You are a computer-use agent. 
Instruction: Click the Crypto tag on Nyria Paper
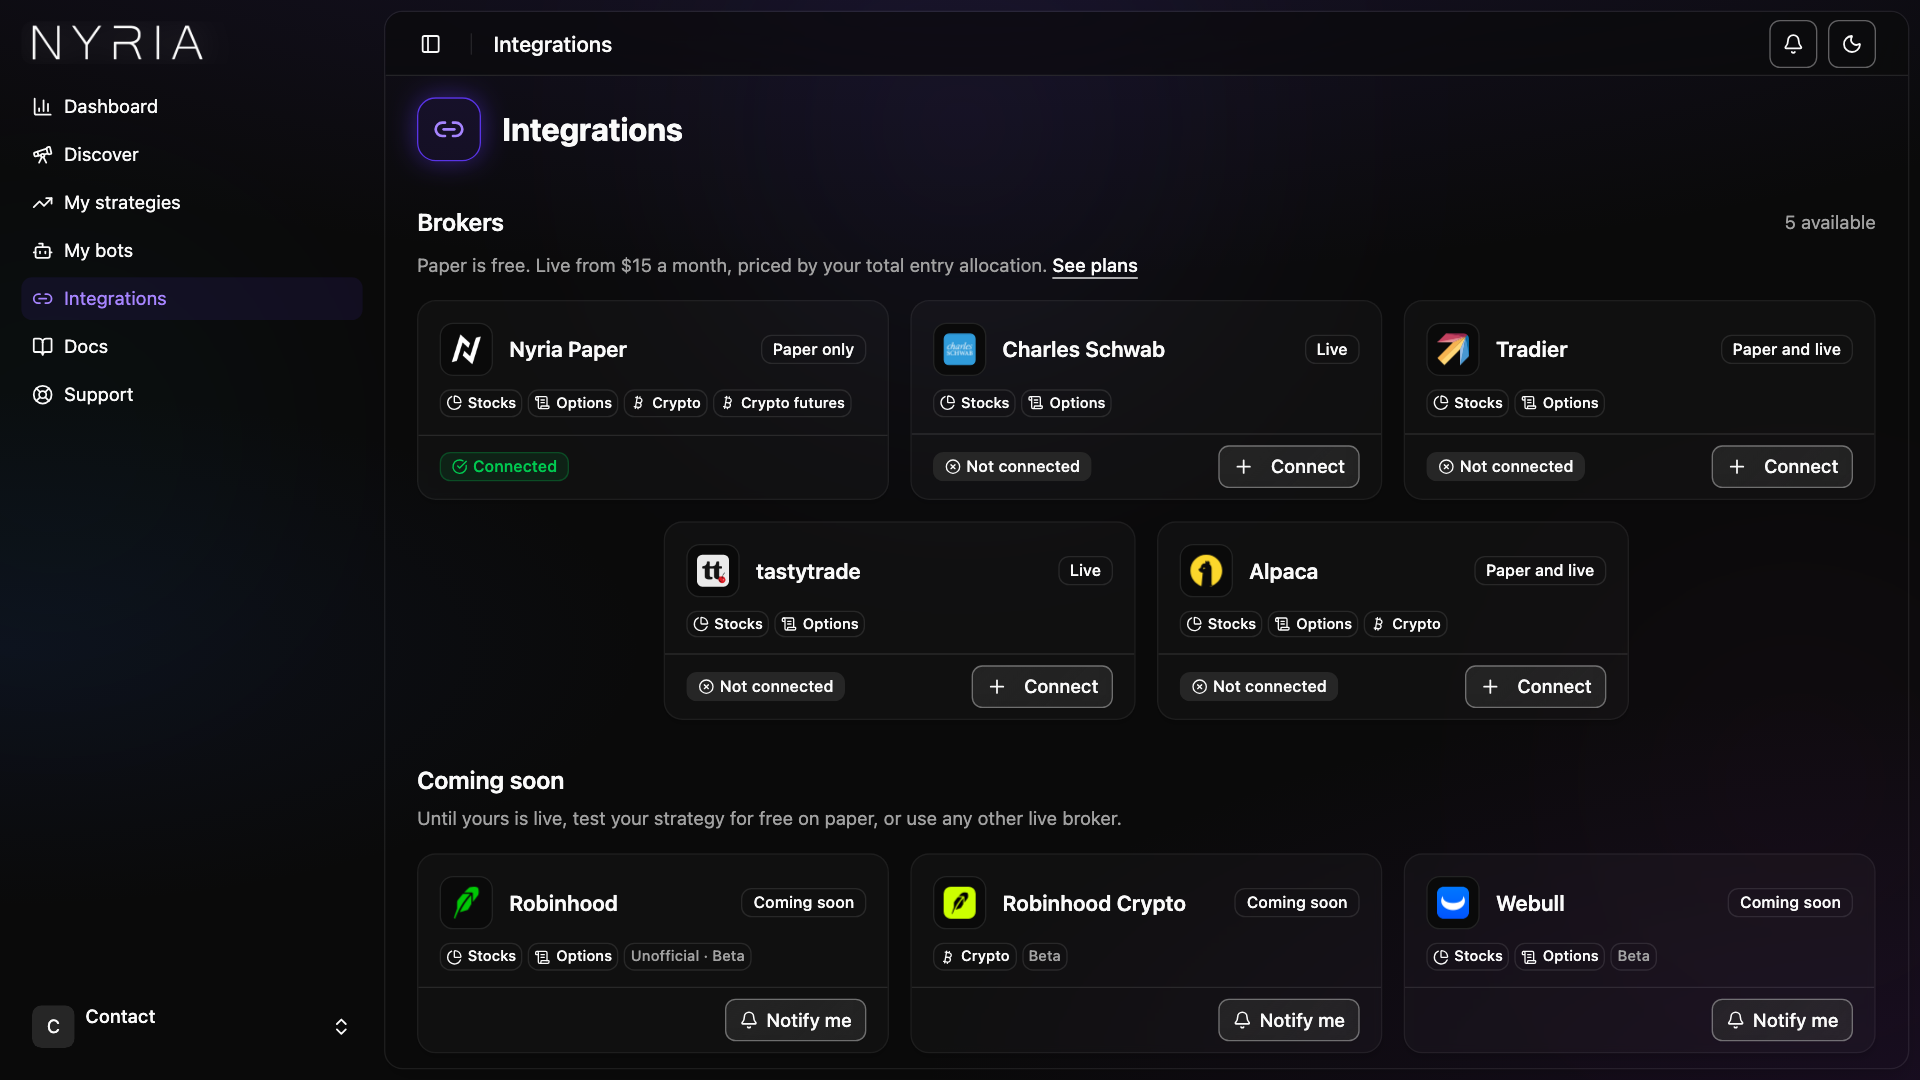(666, 403)
